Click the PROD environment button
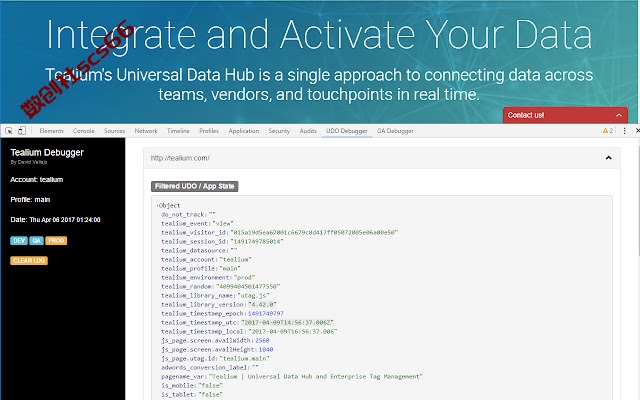Viewport: 640px width, 400px height. pyautogui.click(x=56, y=241)
